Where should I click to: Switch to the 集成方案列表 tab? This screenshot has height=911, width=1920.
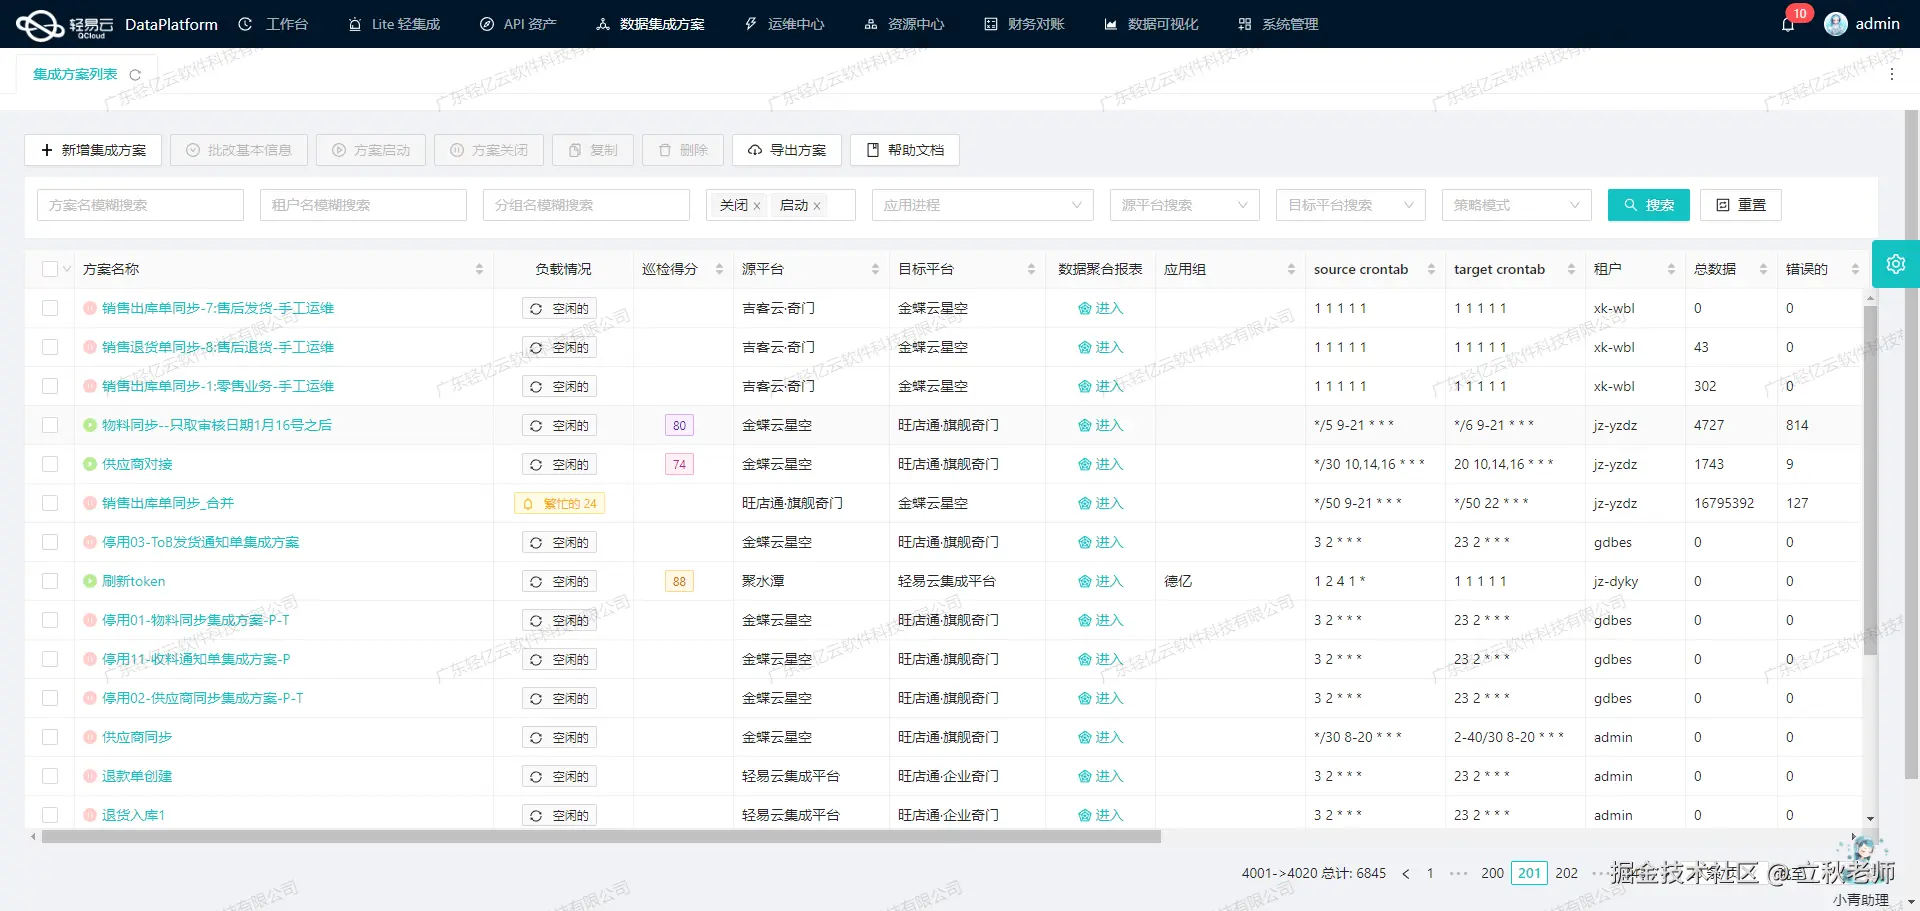(x=75, y=73)
